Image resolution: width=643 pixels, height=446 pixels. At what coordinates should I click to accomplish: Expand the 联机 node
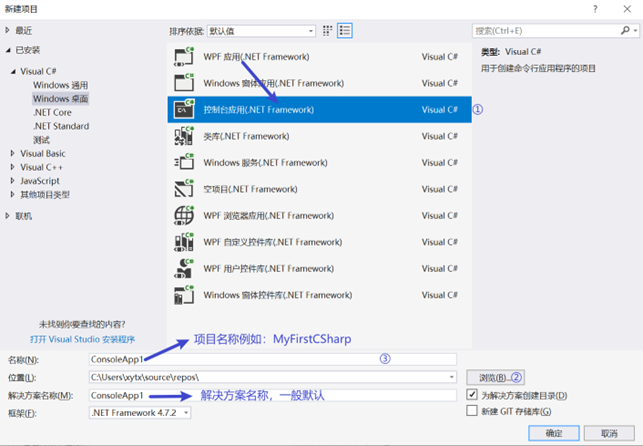tap(7, 216)
